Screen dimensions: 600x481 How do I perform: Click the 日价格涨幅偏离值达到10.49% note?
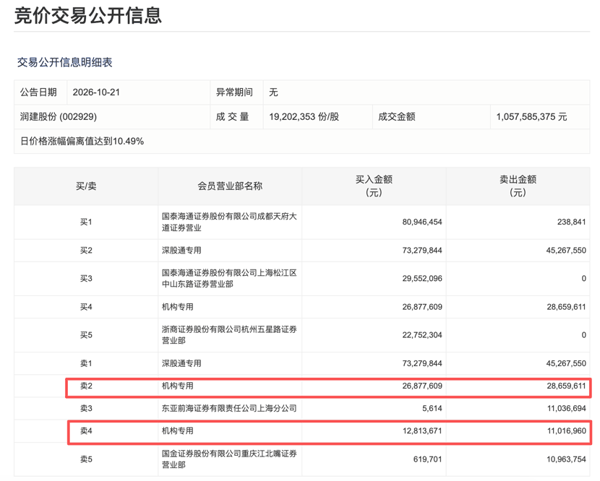[x=82, y=141]
